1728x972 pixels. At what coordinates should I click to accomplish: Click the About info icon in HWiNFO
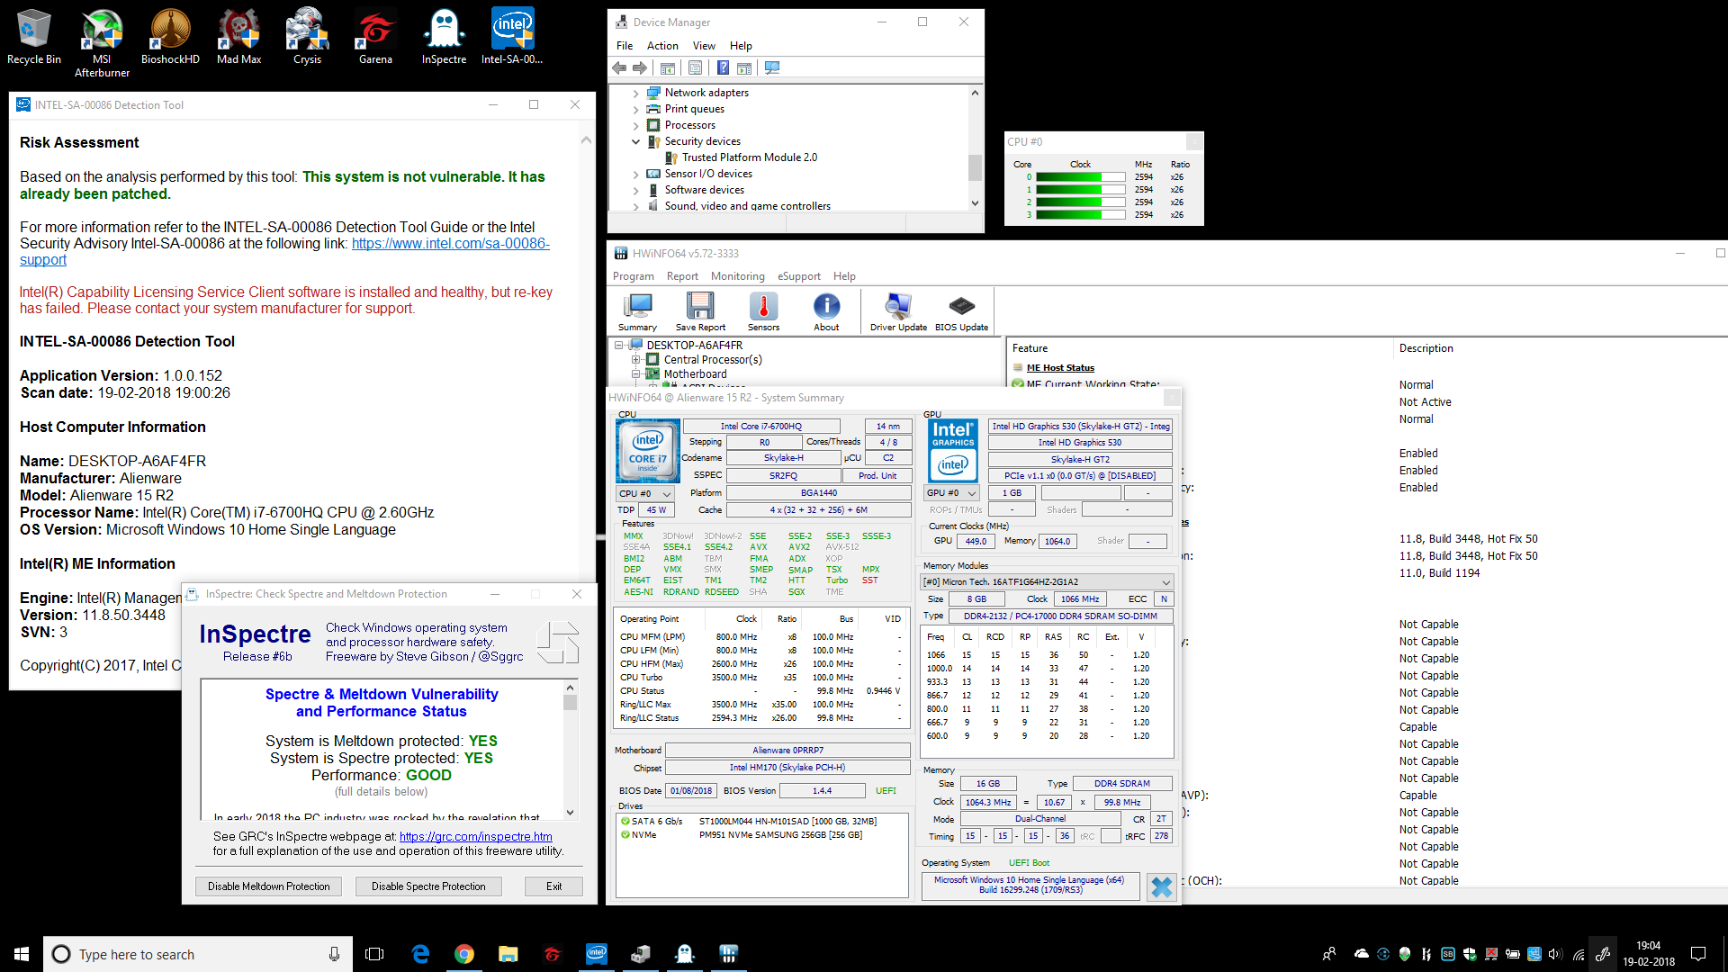(x=826, y=312)
